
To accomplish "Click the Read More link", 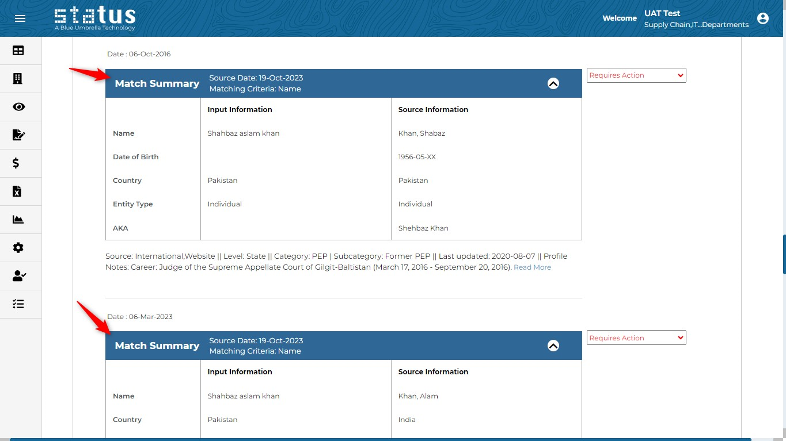I will pyautogui.click(x=532, y=267).
